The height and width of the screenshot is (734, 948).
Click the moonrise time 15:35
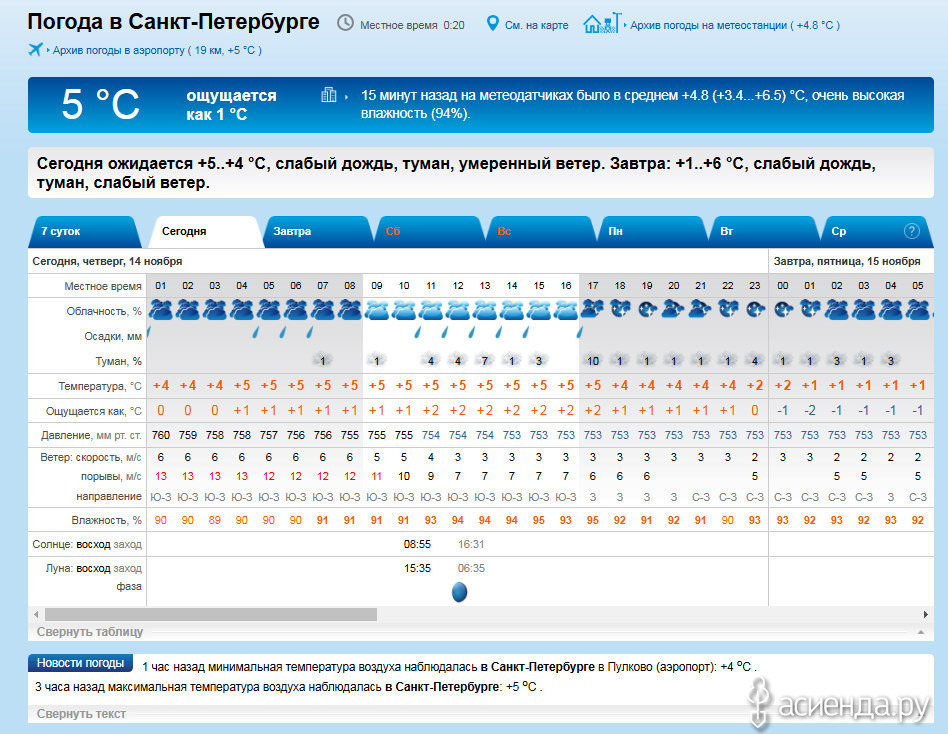tap(417, 568)
